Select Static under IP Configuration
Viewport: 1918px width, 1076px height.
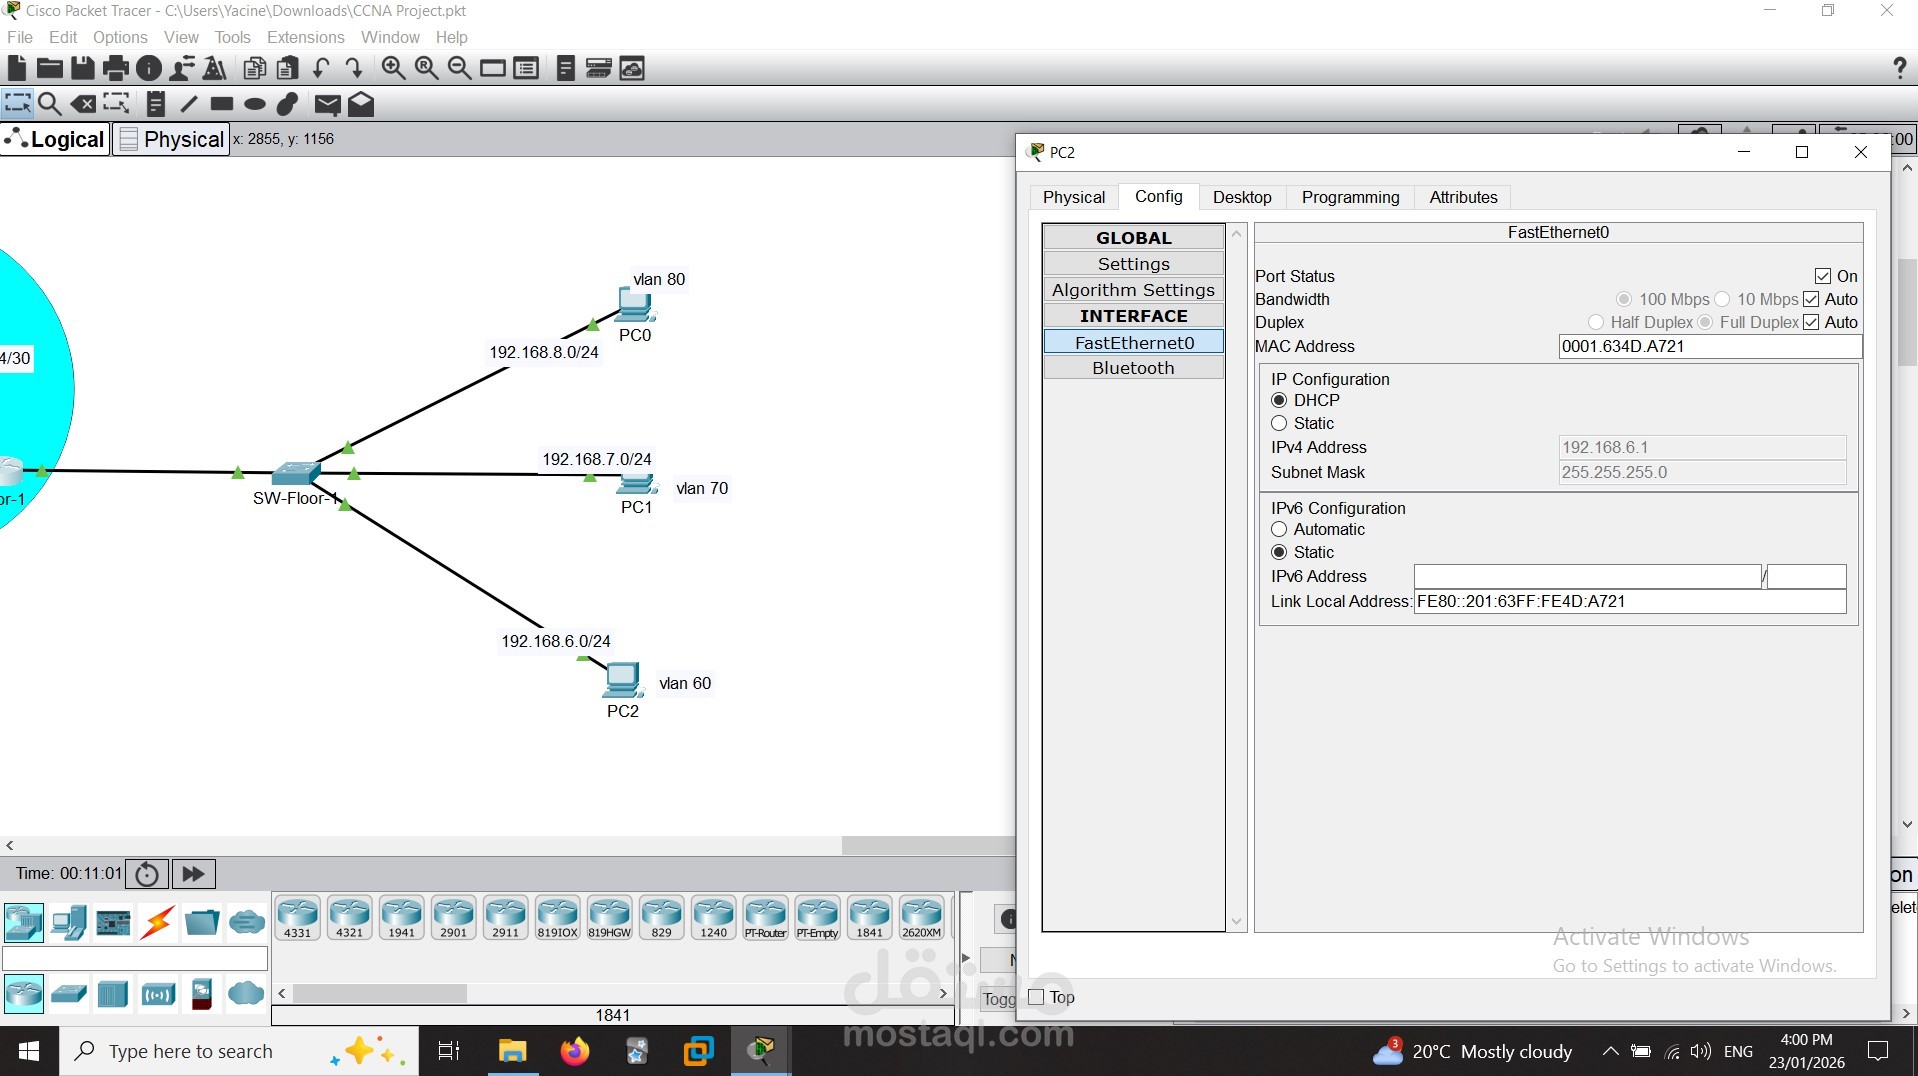click(x=1279, y=423)
